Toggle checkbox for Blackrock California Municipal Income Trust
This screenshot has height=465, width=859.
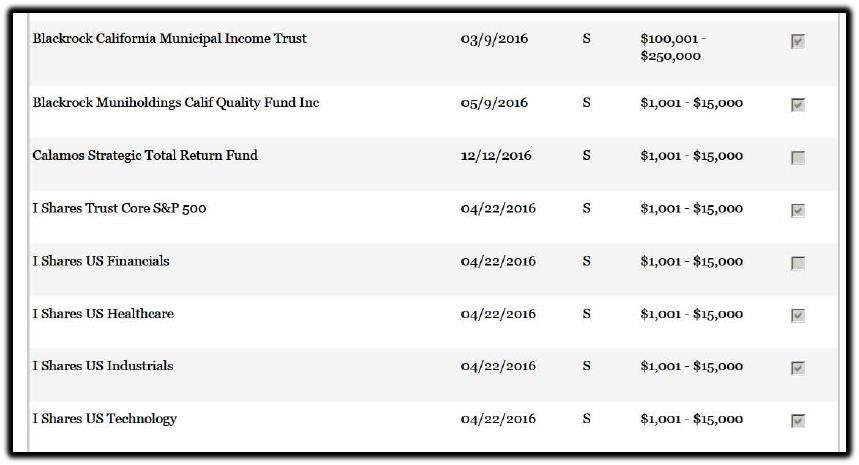798,41
